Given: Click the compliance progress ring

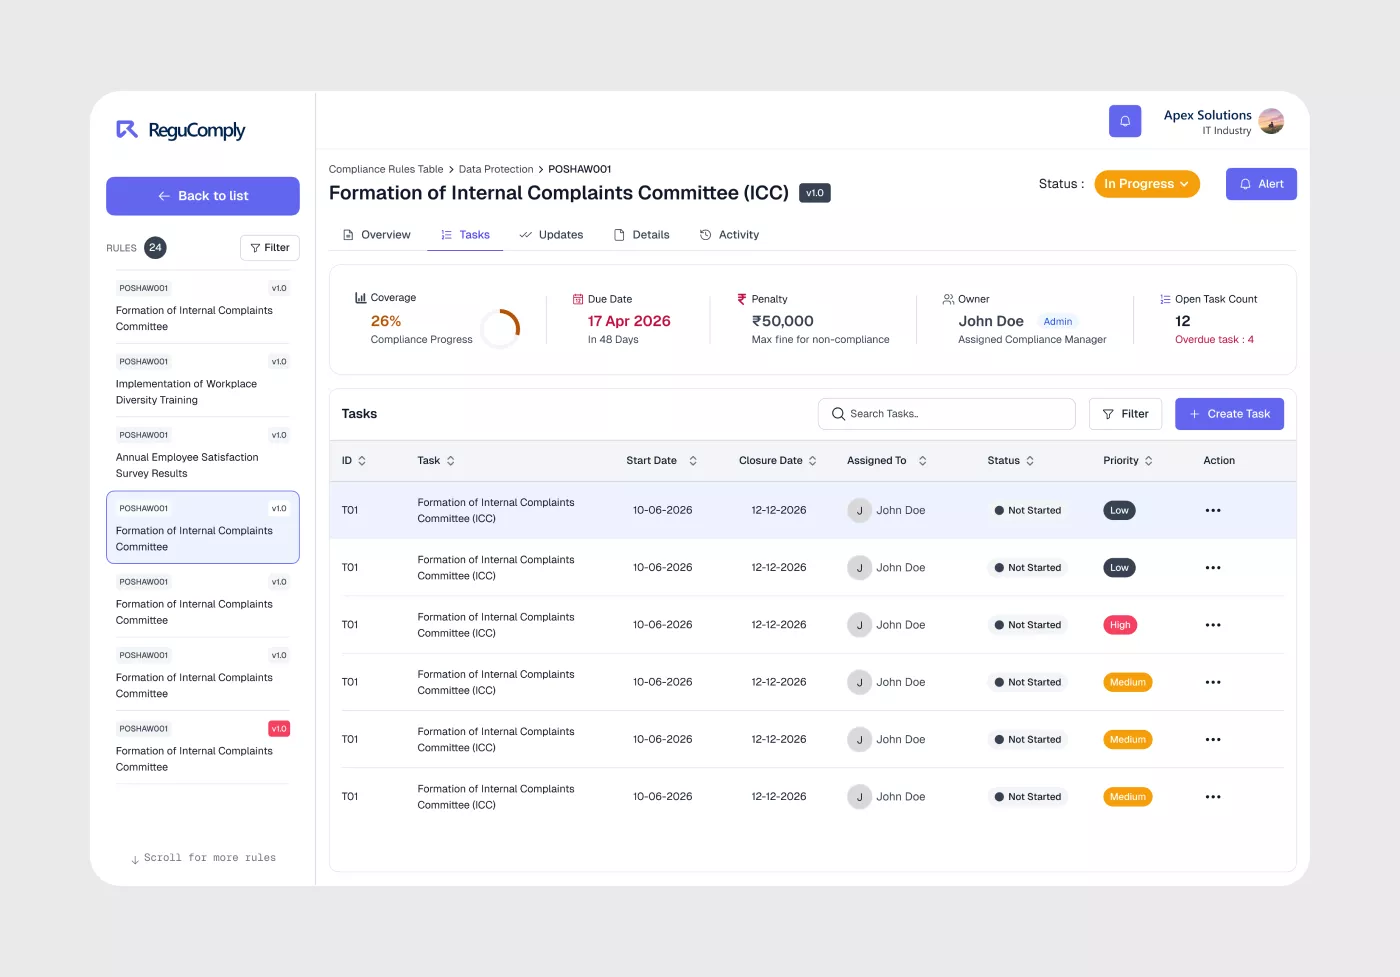Looking at the screenshot, I should [500, 328].
